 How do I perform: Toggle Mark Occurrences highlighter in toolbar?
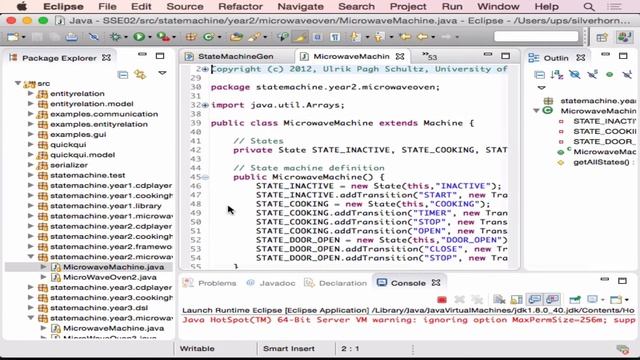pos(300,37)
